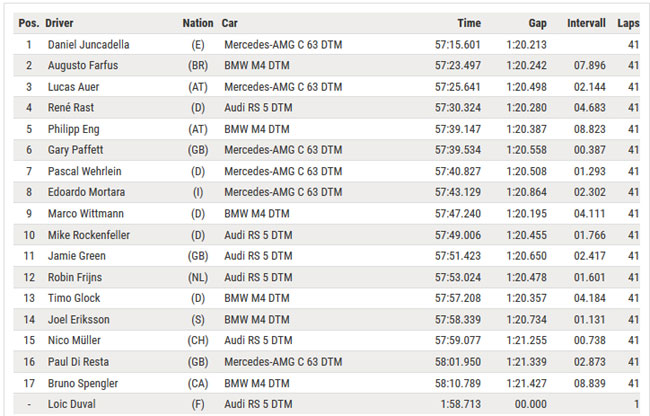
Task: Click the Nation column header
Action: pyautogui.click(x=198, y=23)
